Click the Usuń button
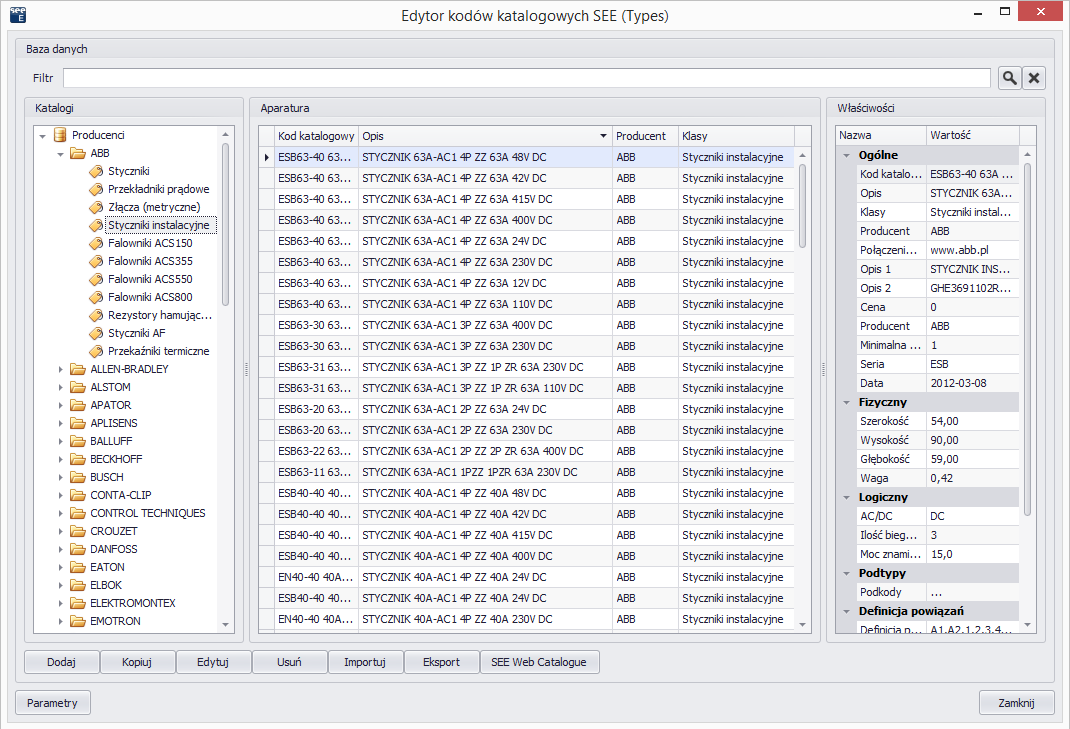1070x729 pixels. (x=289, y=662)
